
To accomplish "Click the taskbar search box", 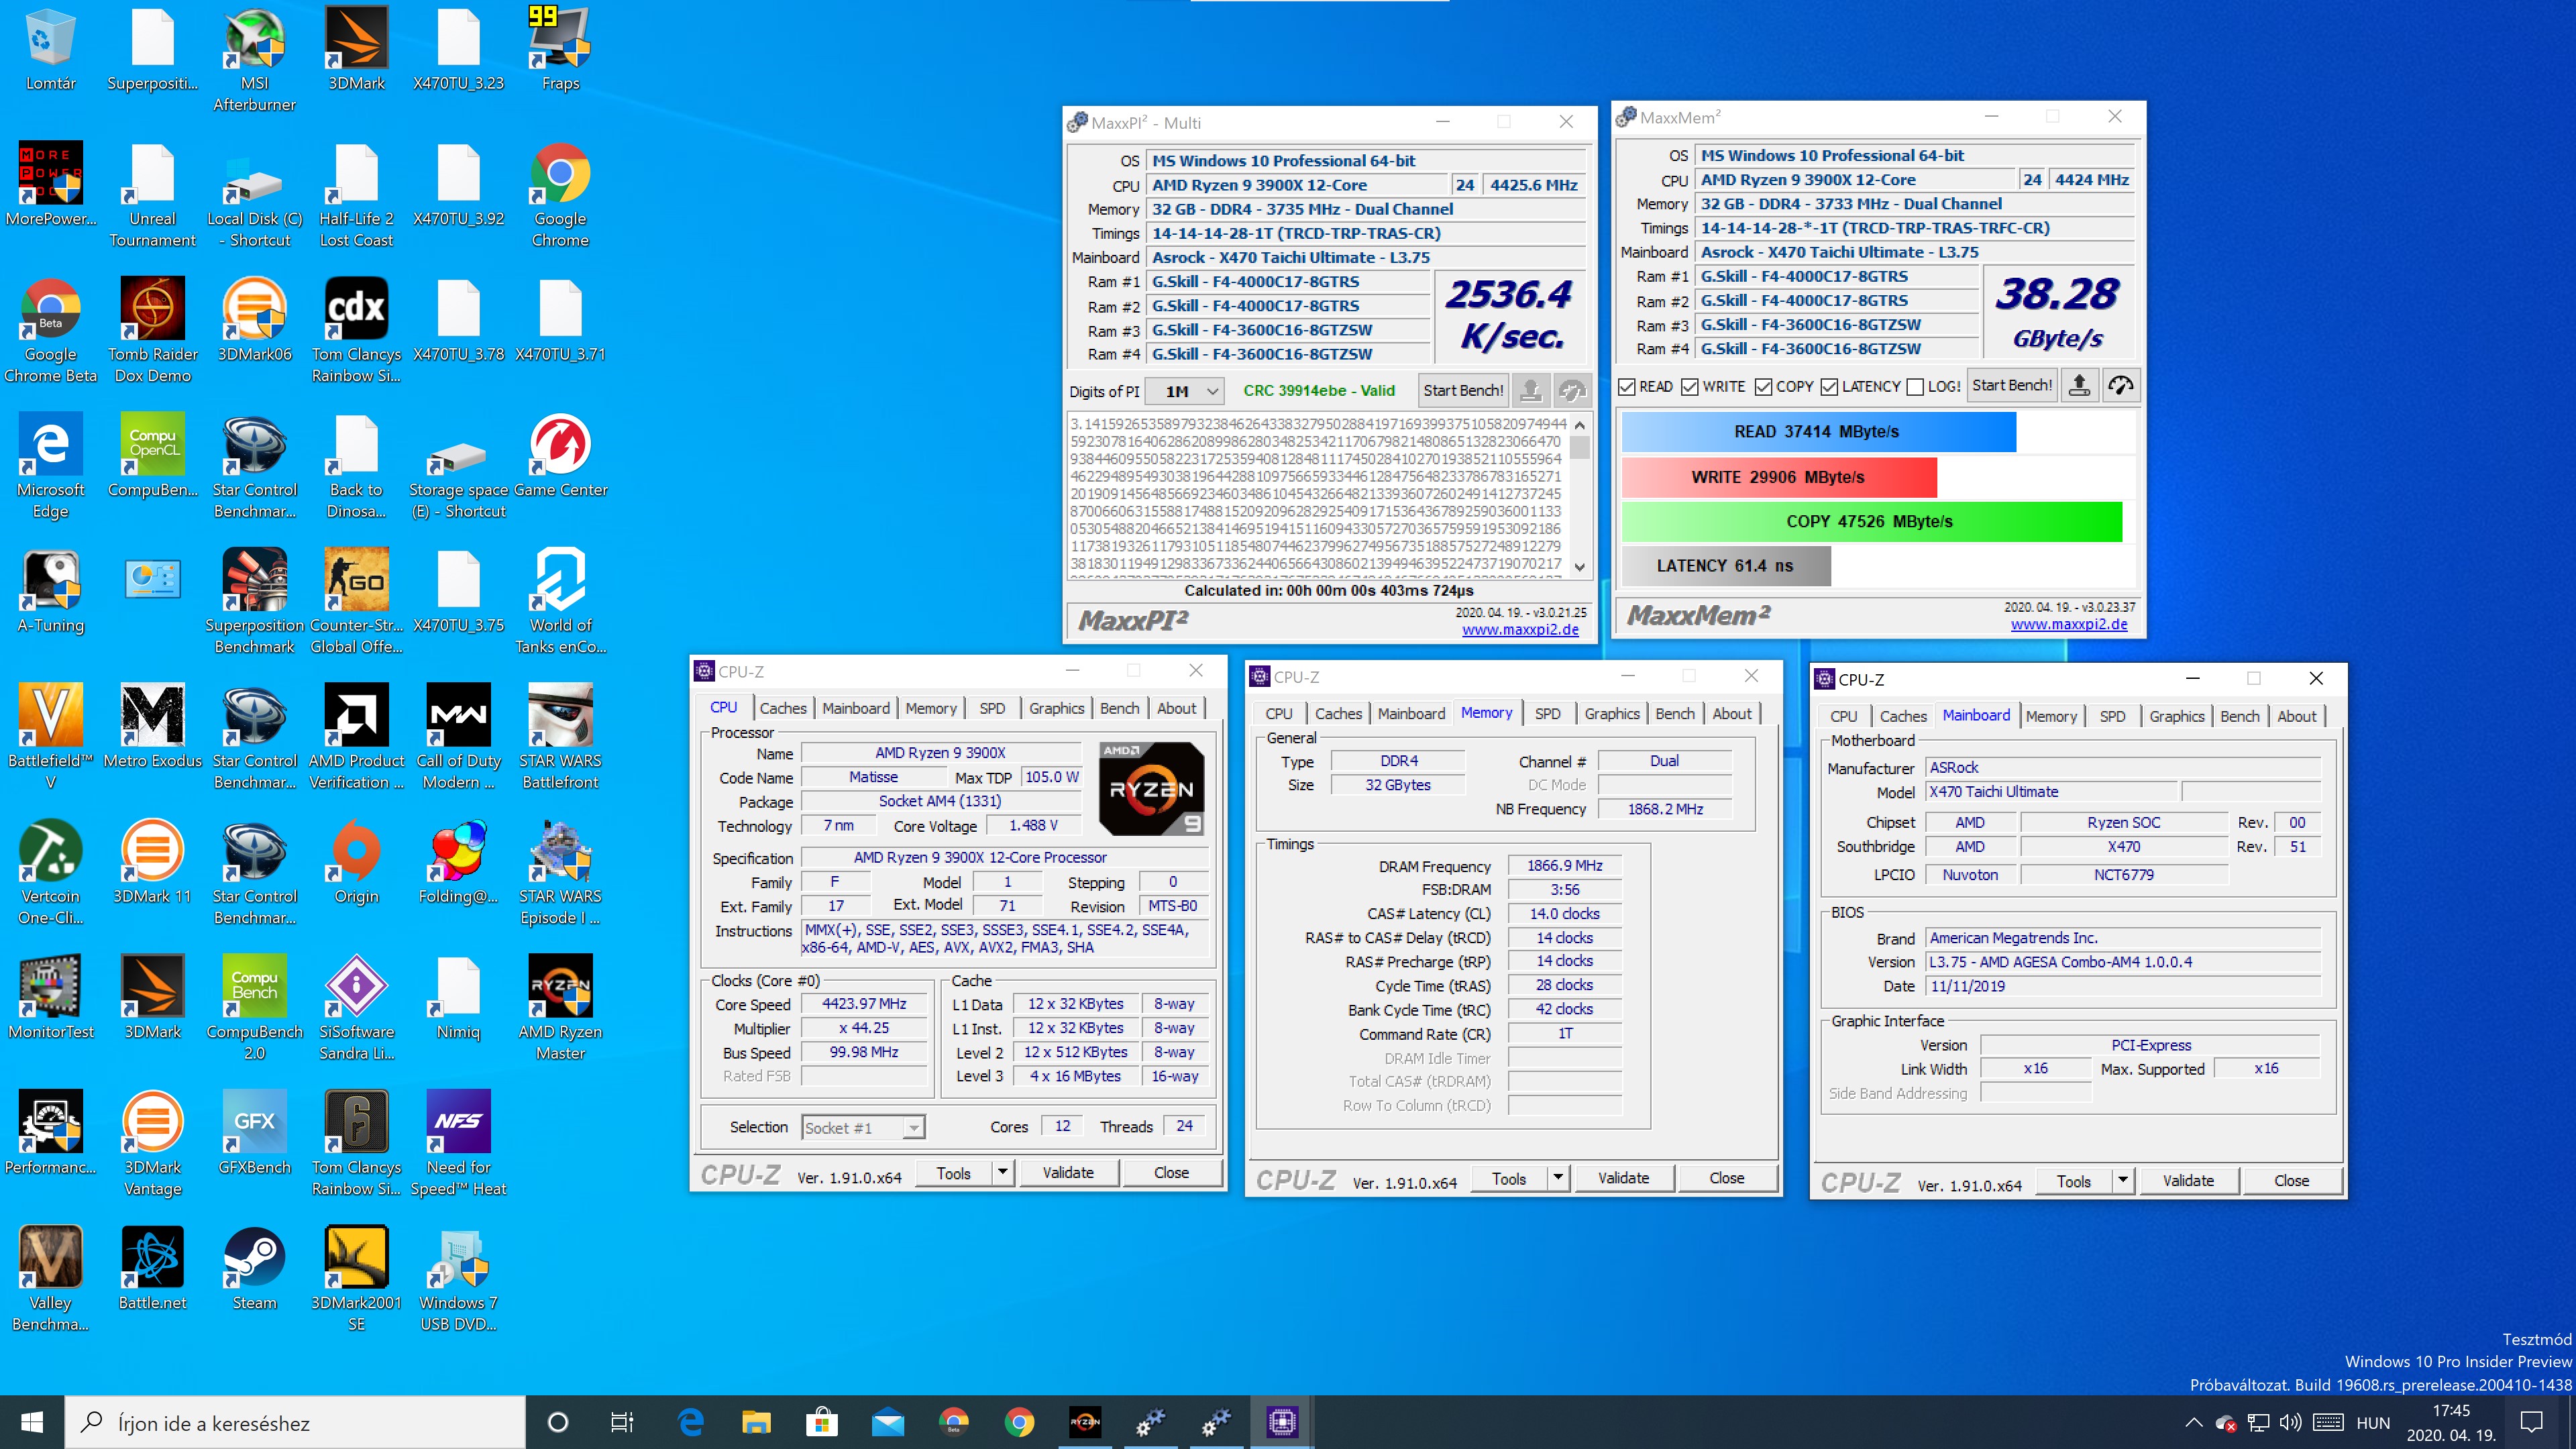I will (x=296, y=1422).
